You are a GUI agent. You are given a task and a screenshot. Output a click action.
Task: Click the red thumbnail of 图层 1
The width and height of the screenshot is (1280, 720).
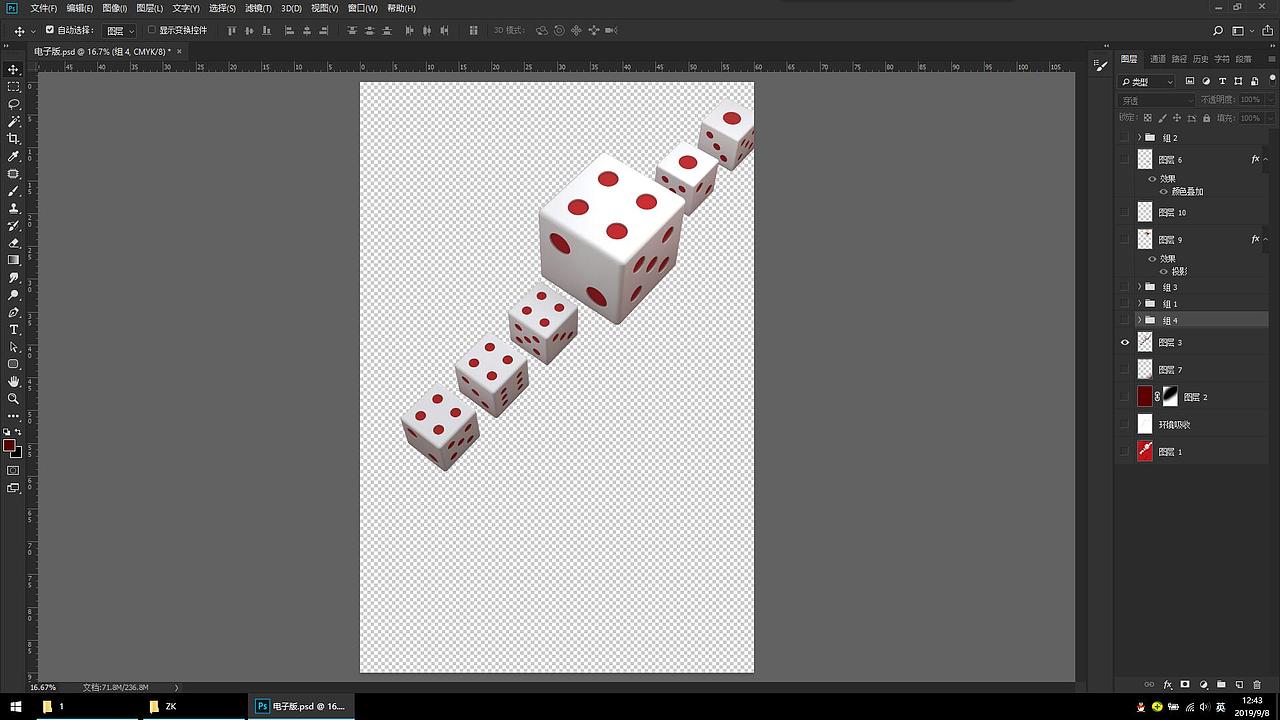pyautogui.click(x=1145, y=452)
